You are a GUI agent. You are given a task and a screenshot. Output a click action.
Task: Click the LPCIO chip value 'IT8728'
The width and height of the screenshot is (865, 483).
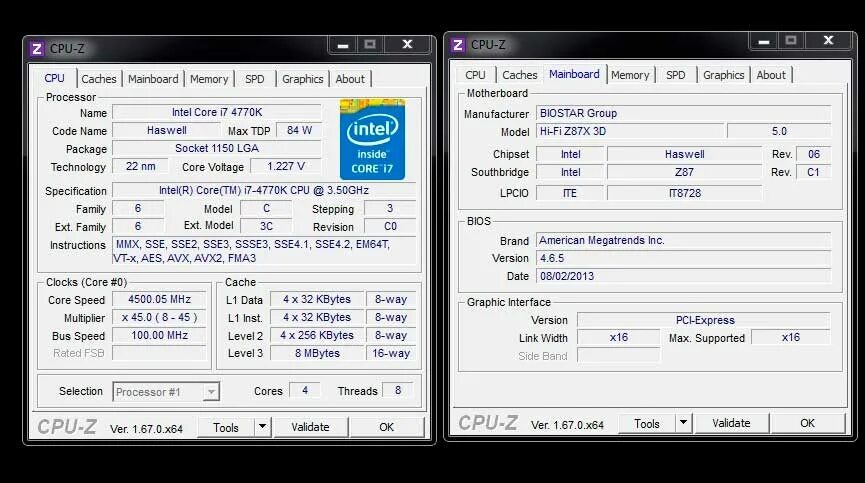pos(684,193)
